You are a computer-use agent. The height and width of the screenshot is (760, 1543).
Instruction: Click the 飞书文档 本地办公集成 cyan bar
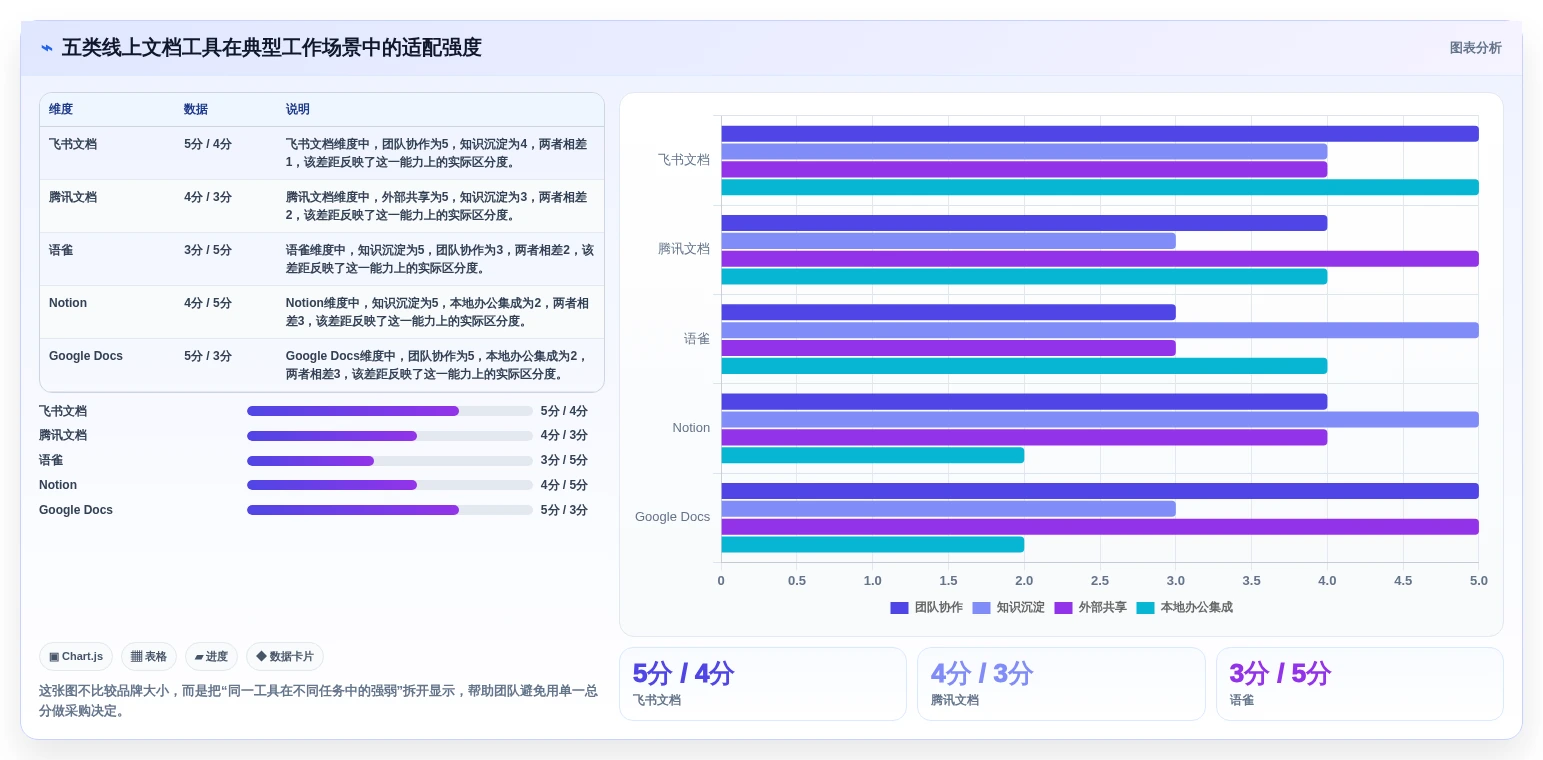point(1100,187)
